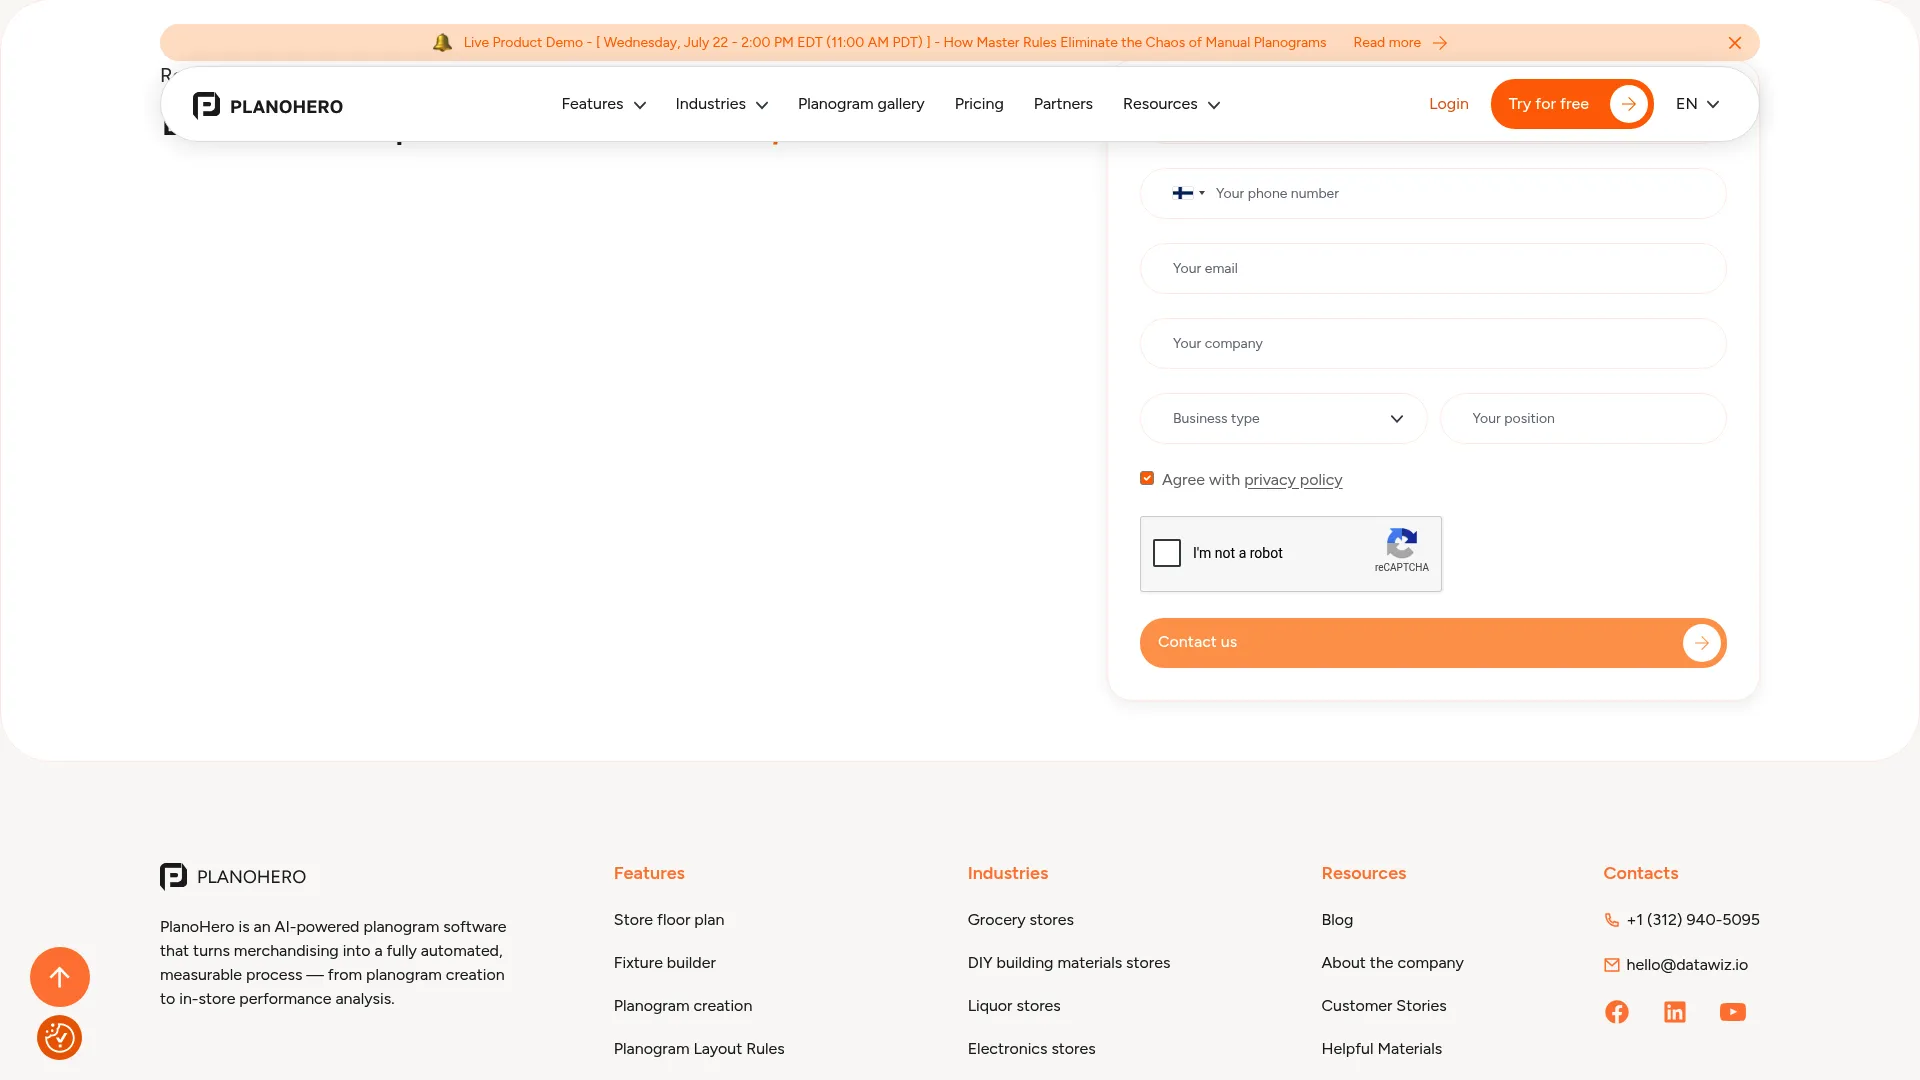Open Planogram Layout Rules link
Screen dimensions: 1920x1080
pyautogui.click(x=699, y=1049)
